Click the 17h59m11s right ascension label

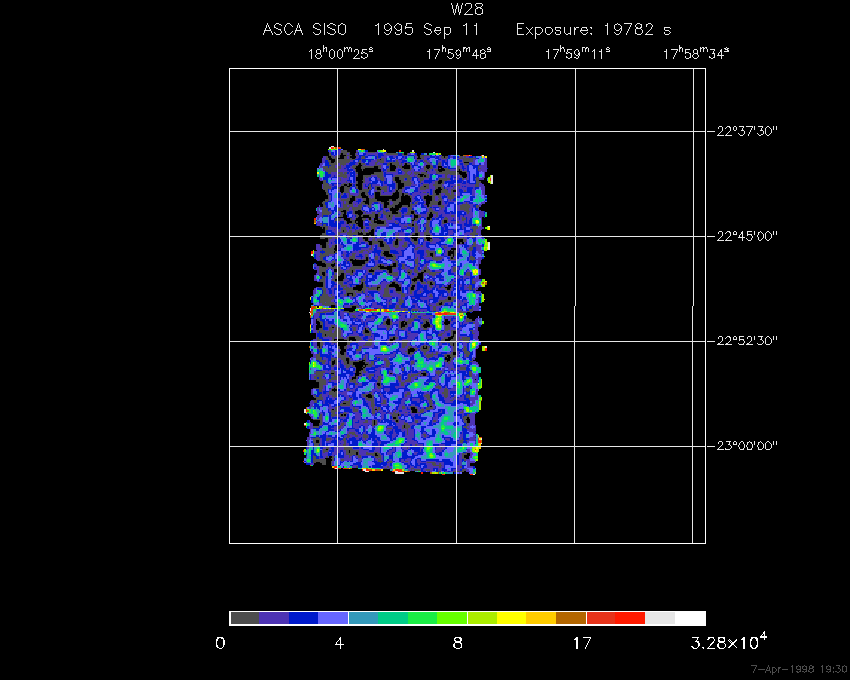(x=577, y=53)
